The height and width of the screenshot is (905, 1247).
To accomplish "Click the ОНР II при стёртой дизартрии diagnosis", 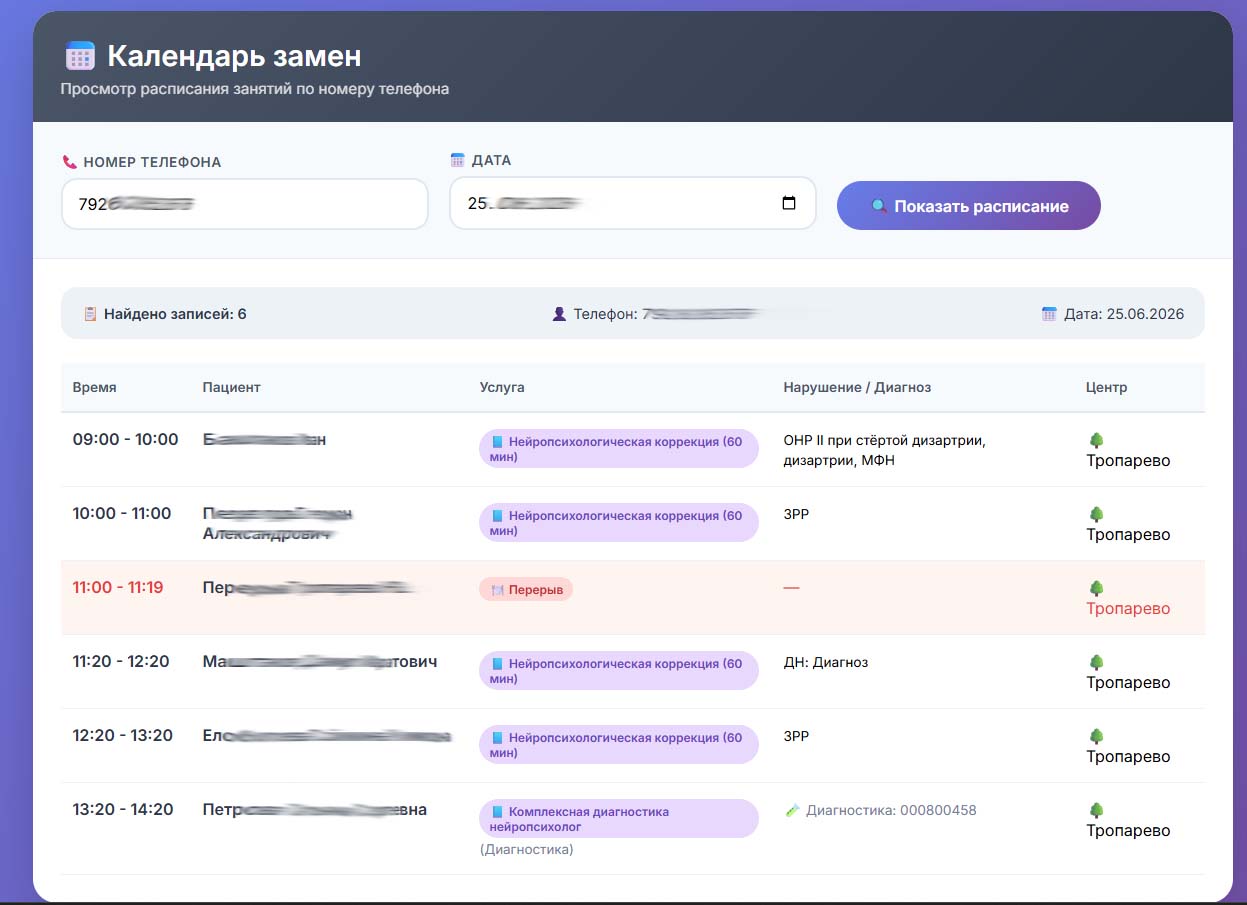I will (884, 450).
